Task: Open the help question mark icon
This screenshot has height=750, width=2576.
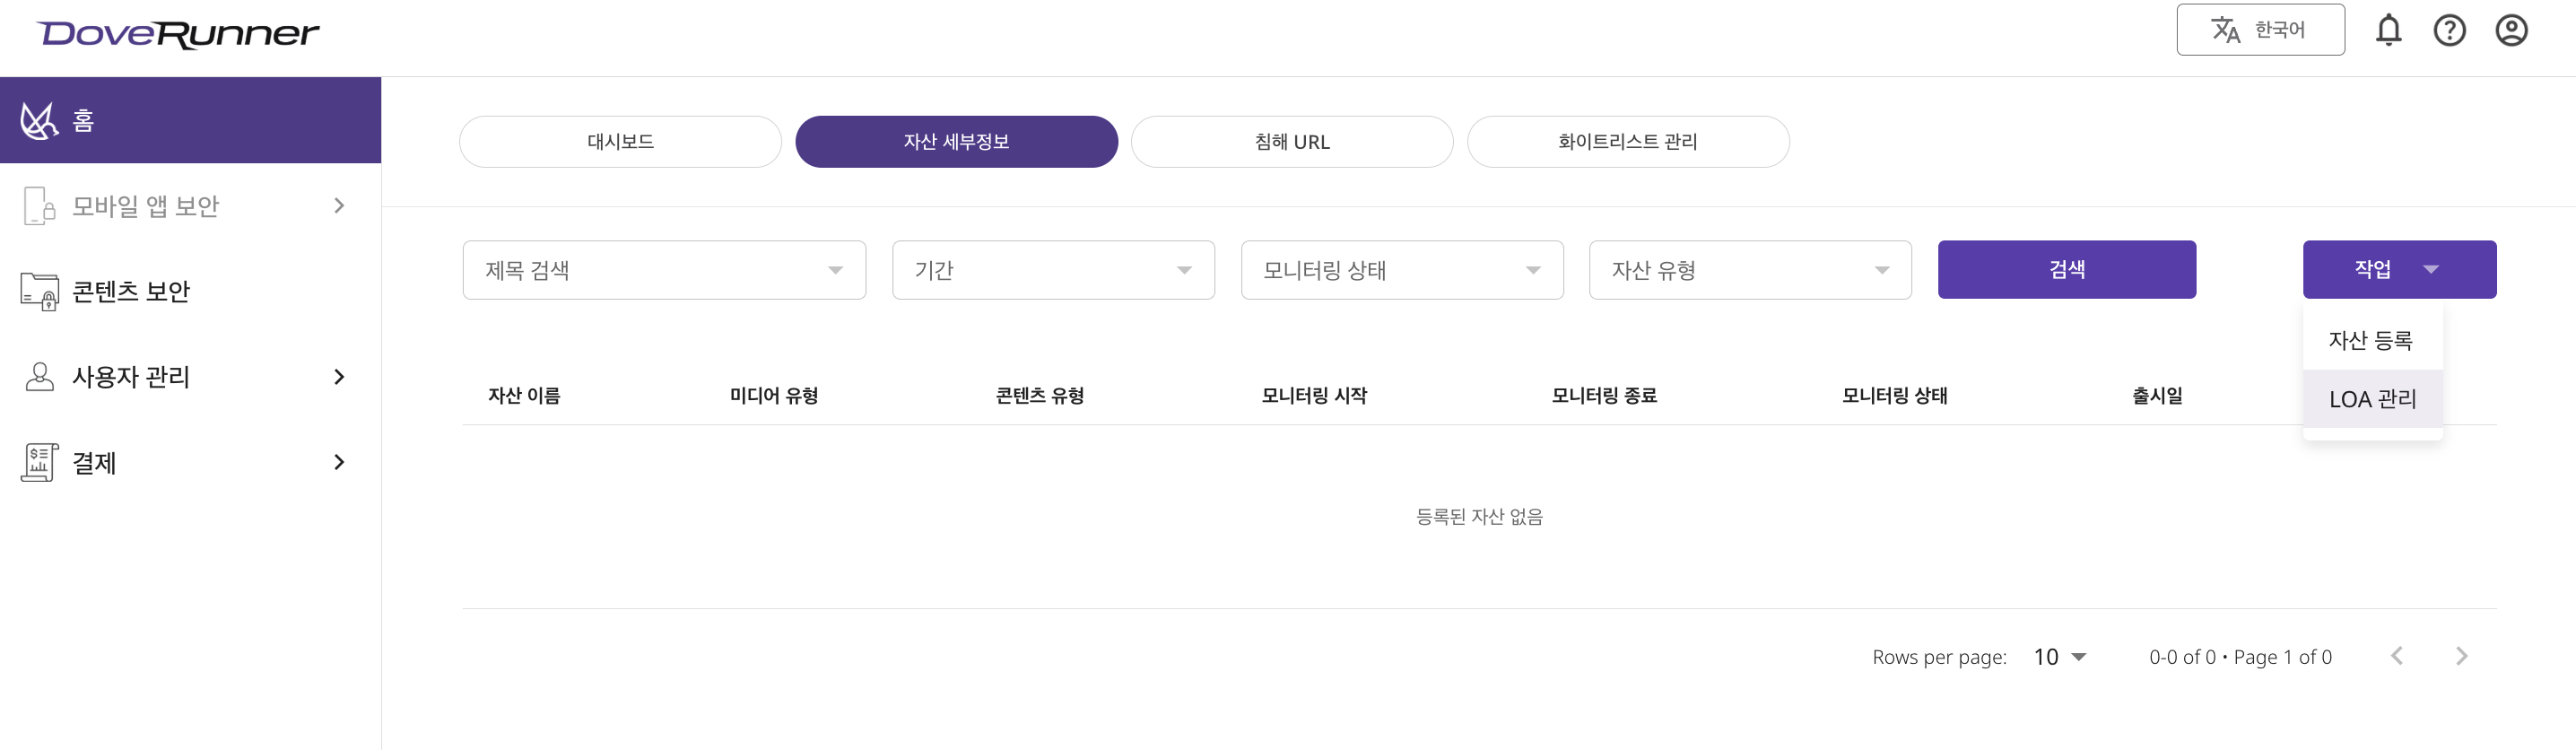Action: coord(2449,30)
